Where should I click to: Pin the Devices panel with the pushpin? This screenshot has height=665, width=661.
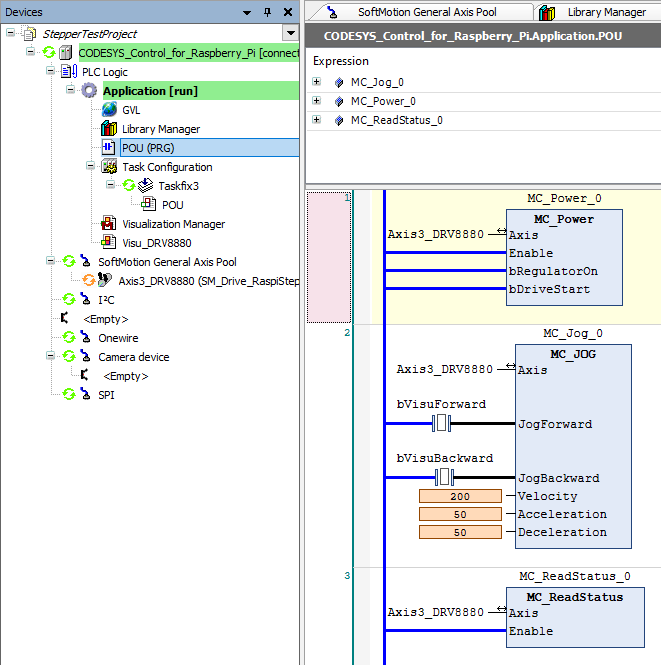[x=267, y=12]
